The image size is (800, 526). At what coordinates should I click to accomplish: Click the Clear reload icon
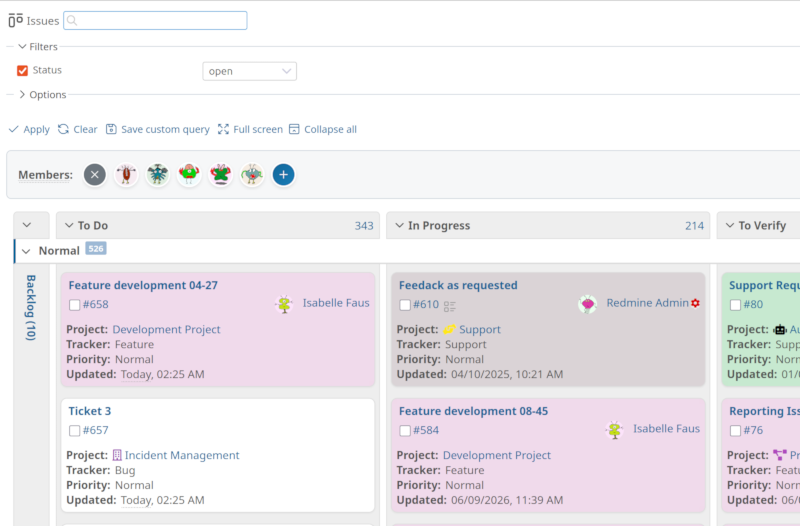point(63,129)
